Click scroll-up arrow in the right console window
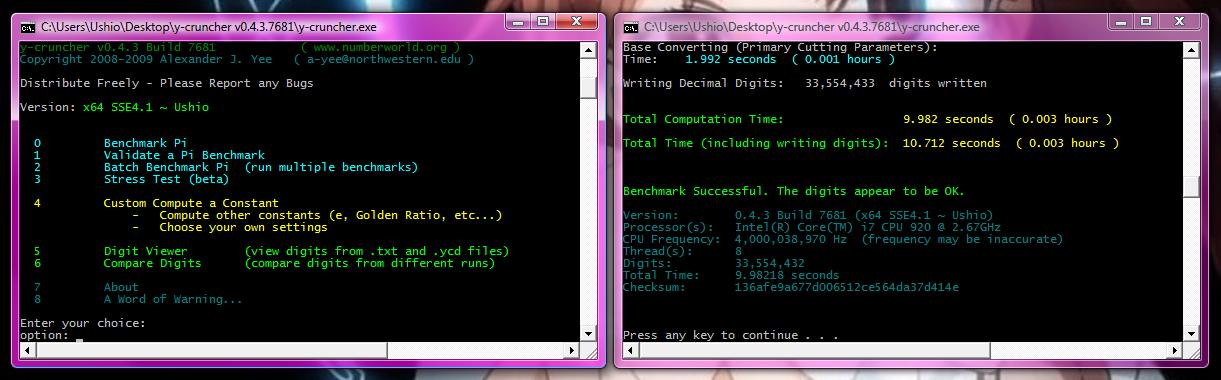The width and height of the screenshot is (1221, 380). click(1191, 49)
